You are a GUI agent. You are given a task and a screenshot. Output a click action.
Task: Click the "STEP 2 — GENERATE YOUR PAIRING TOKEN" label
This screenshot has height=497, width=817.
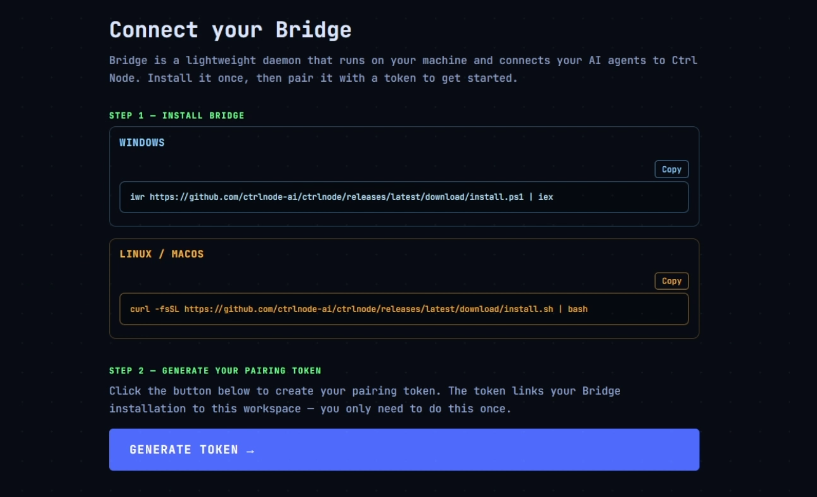coord(215,371)
